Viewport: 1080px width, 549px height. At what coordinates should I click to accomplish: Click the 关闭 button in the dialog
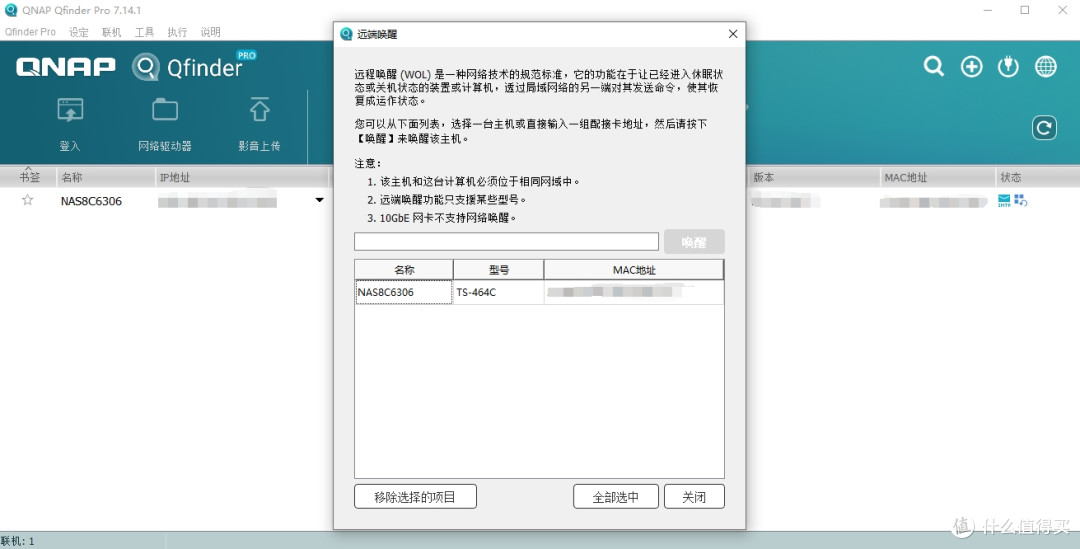point(694,497)
